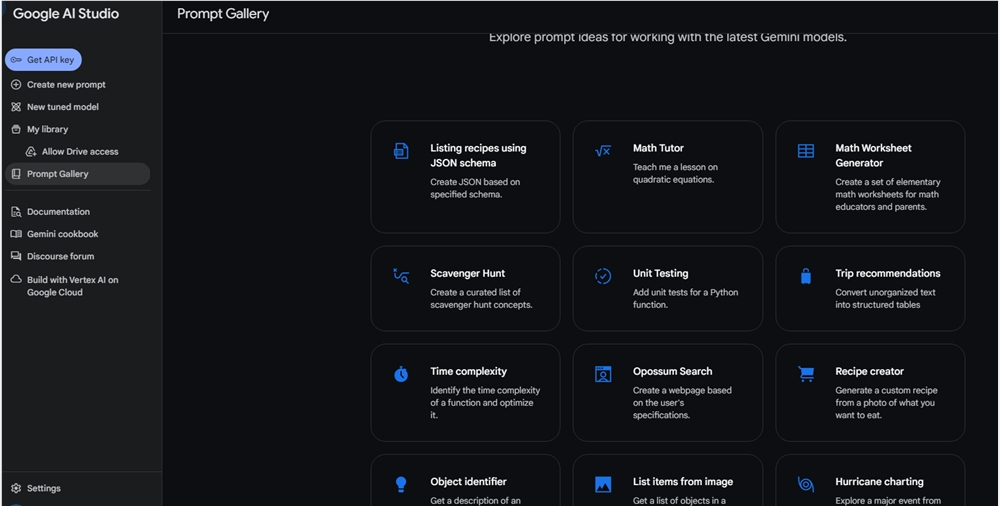Start a new prompt via Create new prompt
Viewport: 1000px width, 506px height.
[x=65, y=85]
